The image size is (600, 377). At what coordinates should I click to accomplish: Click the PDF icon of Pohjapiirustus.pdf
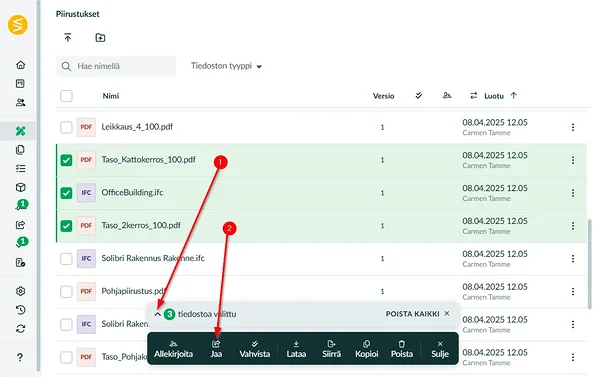pos(86,292)
